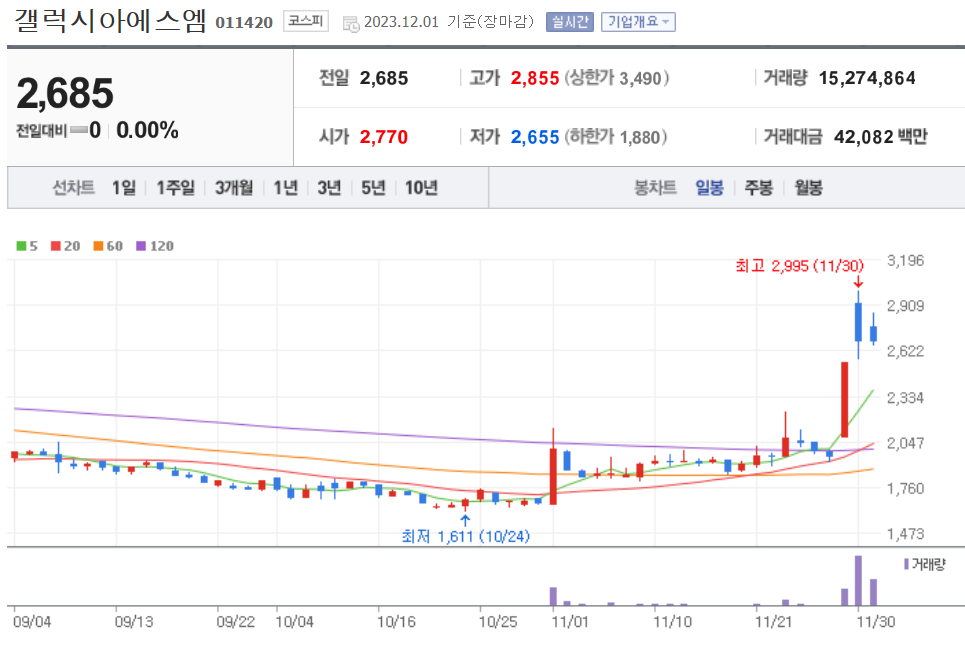Select the 3개월 line chart tab
Viewport: 965px width, 646px height.
click(234, 188)
